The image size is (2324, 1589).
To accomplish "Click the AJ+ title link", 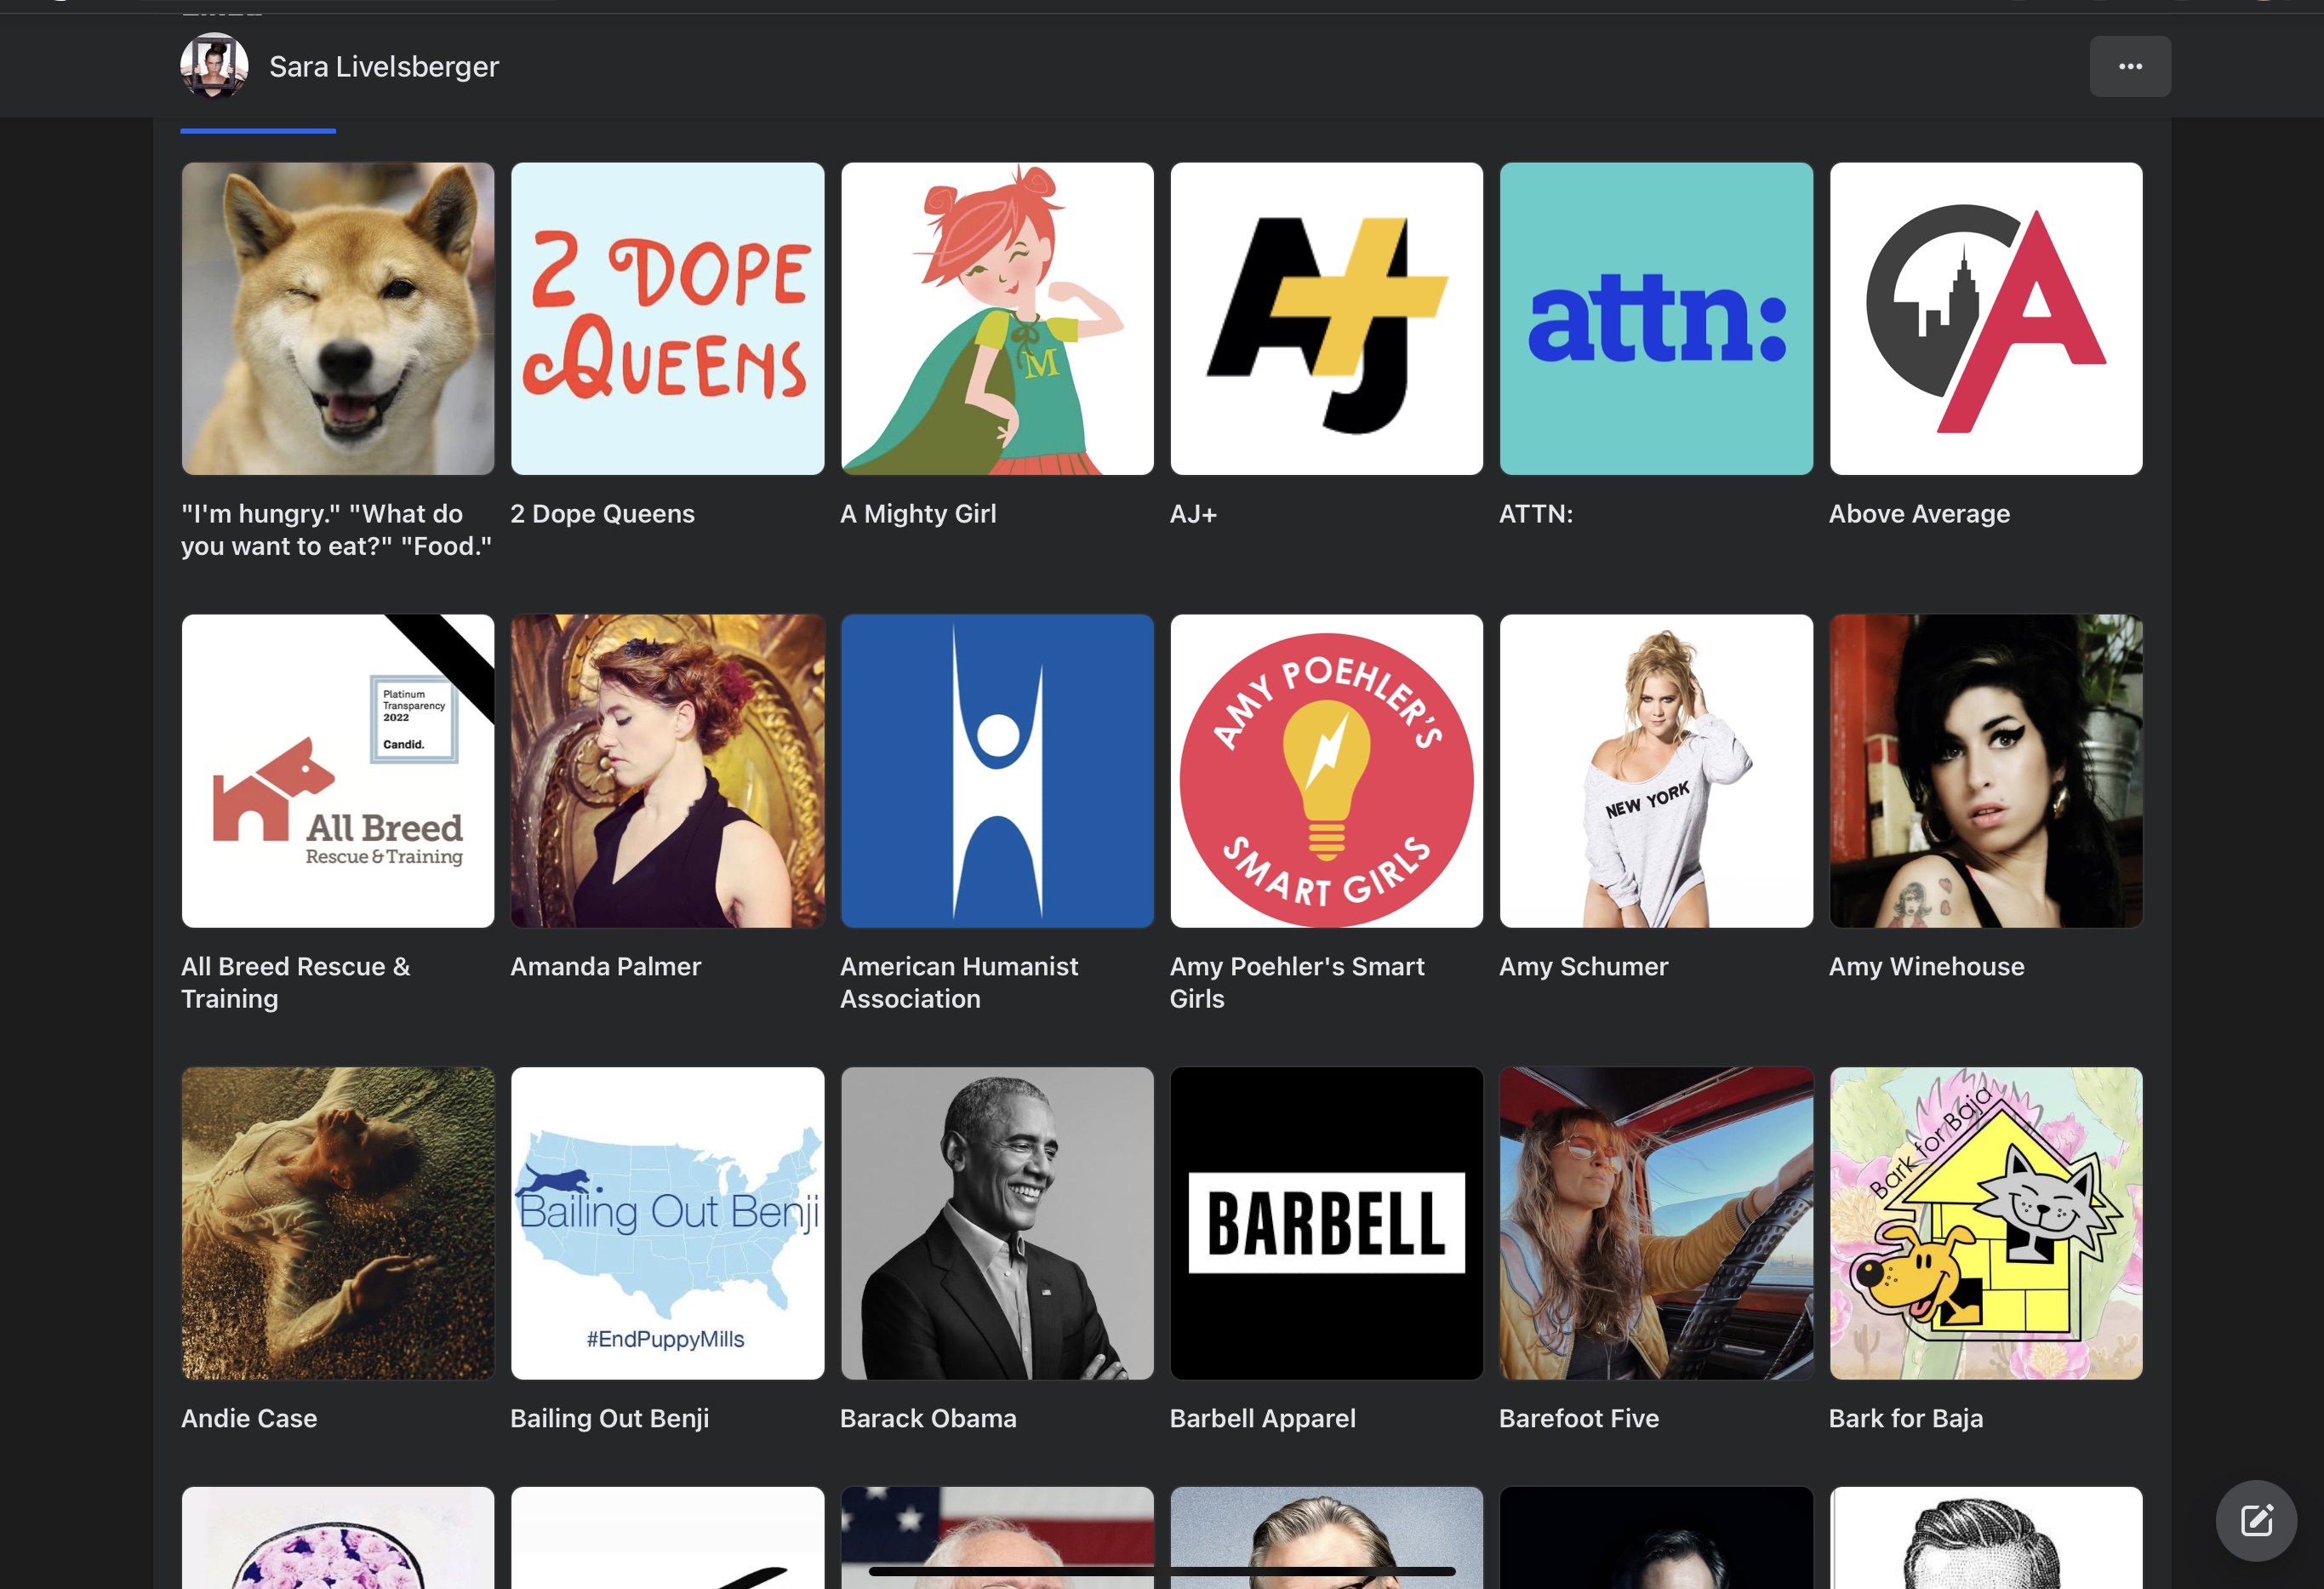I will click(x=1193, y=514).
